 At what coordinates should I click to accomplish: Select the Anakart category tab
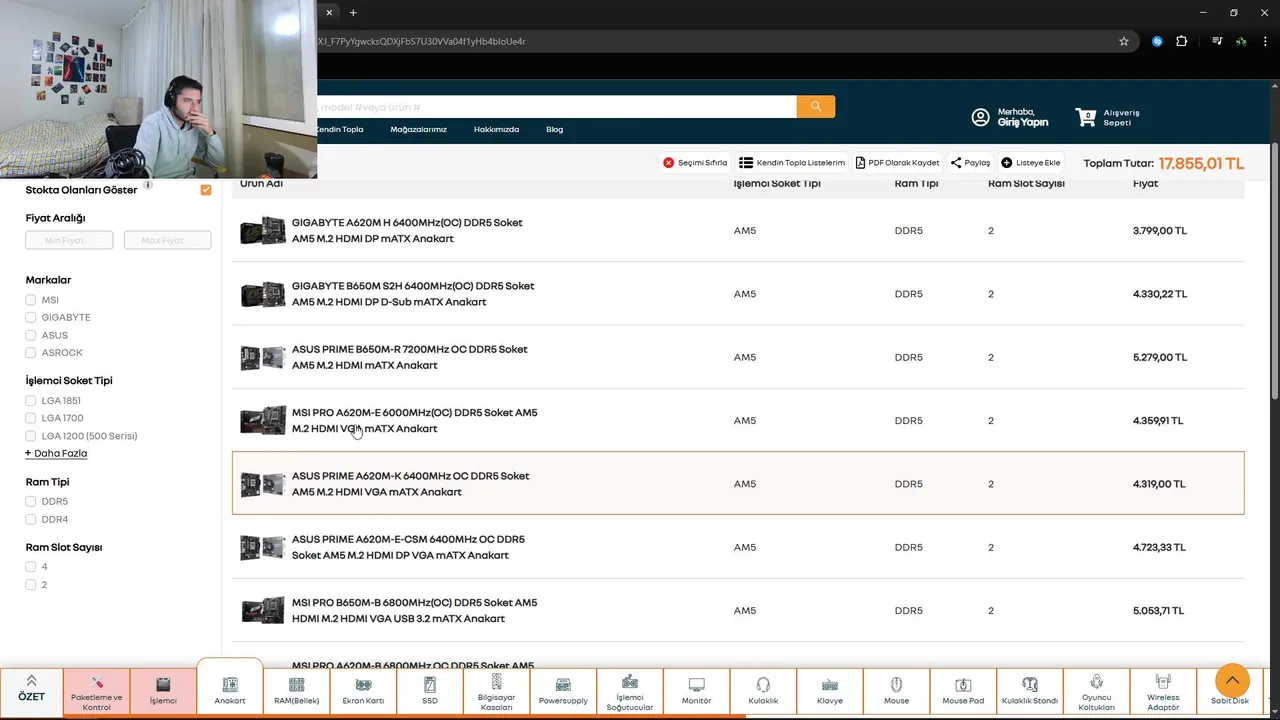pyautogui.click(x=230, y=688)
